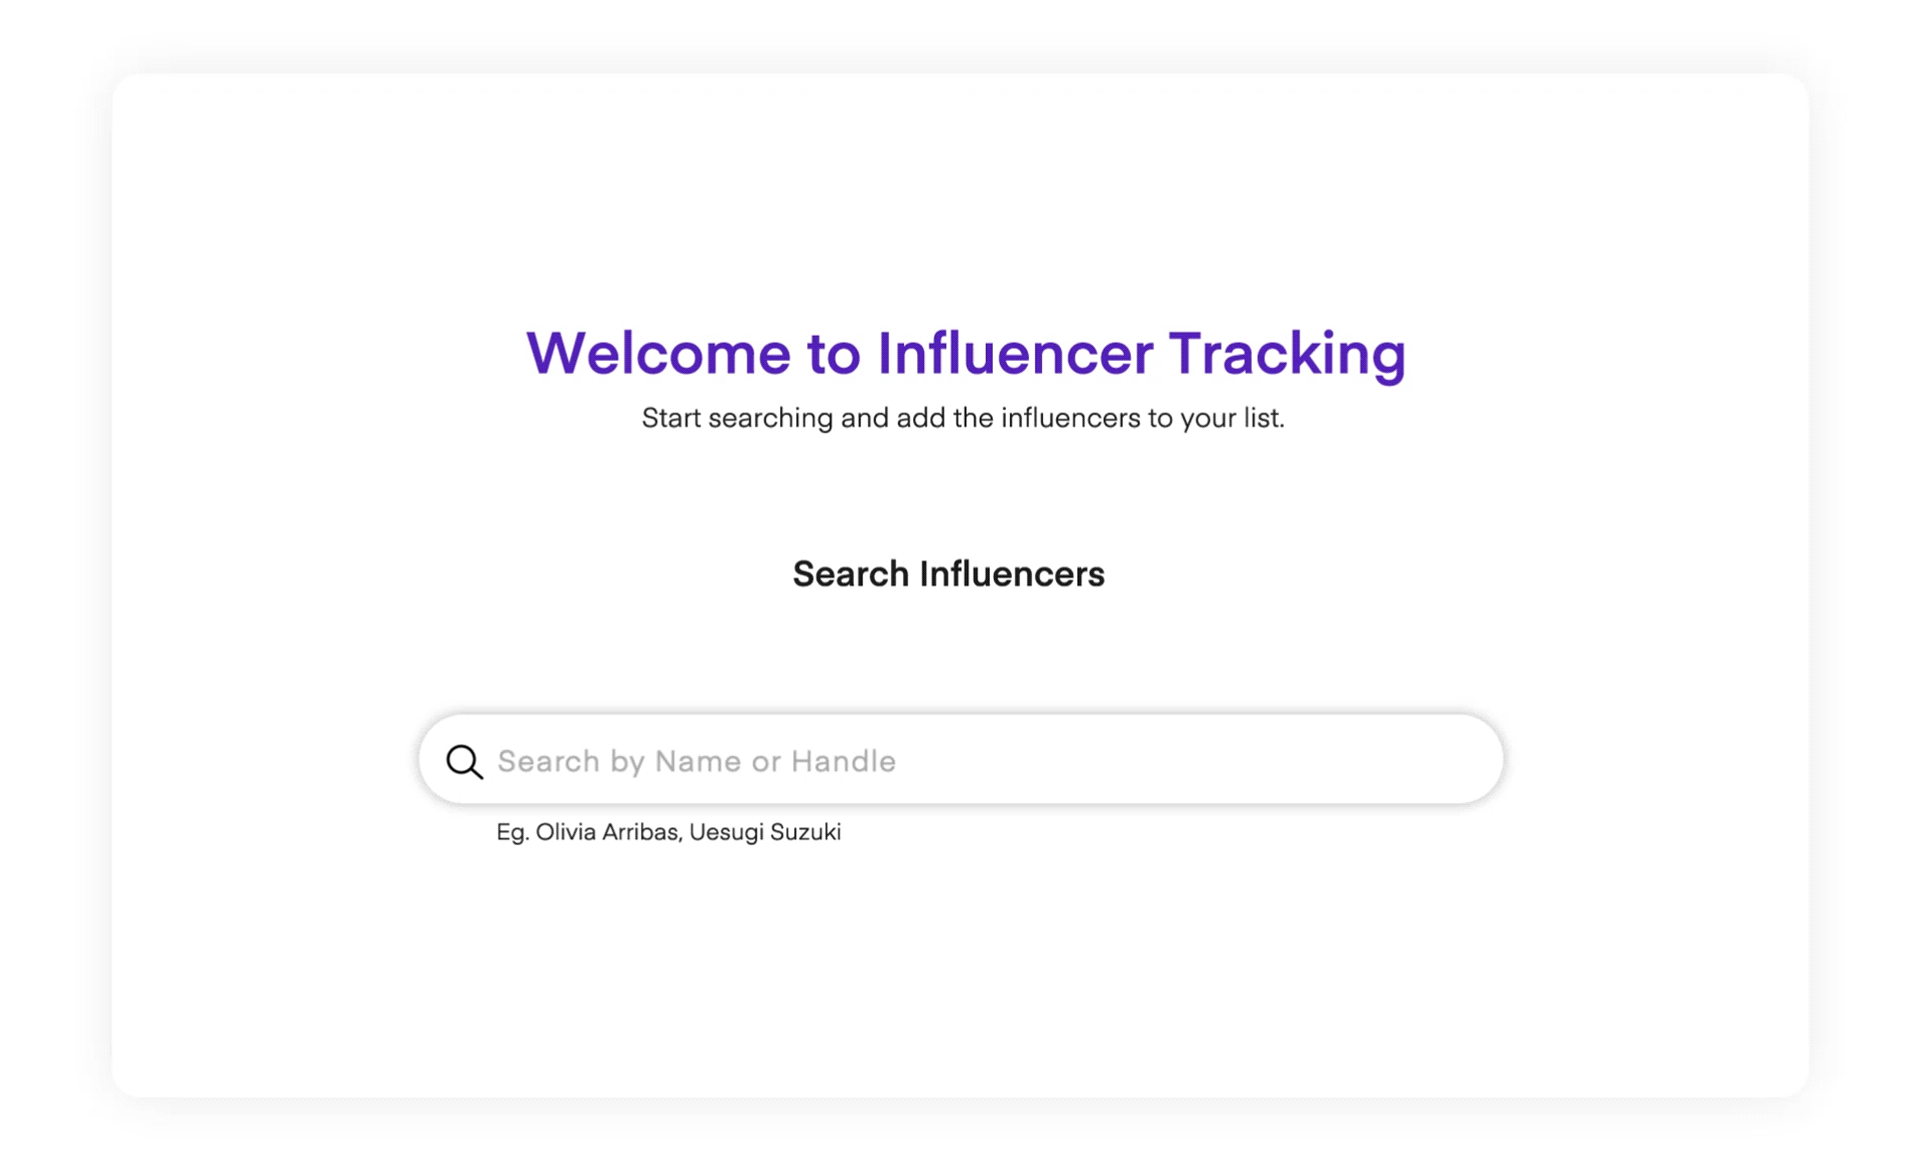Screen dimensions: 1920x1170
Task: Click the word Handle in the search placeholder
Action: point(843,761)
